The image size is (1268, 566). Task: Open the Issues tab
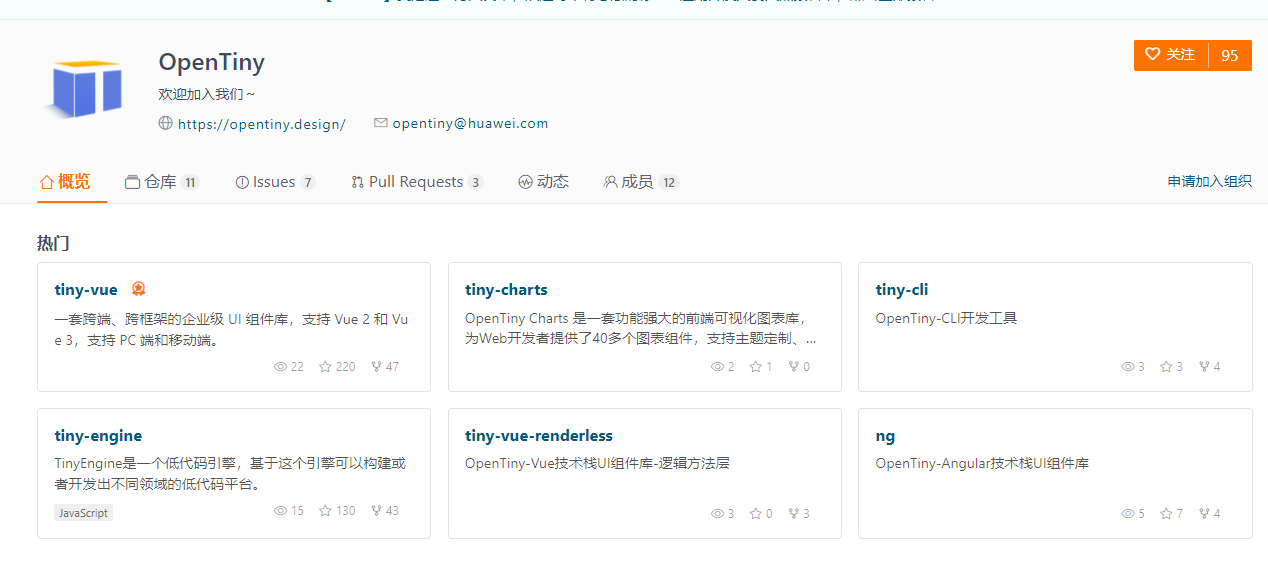275,182
